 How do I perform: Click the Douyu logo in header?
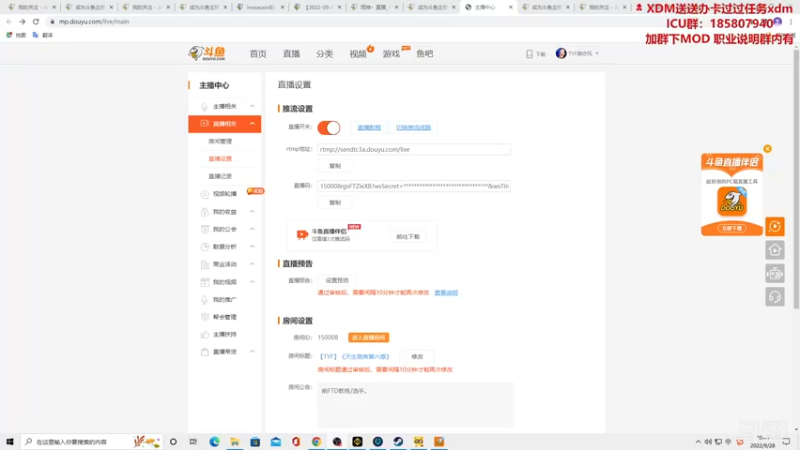click(207, 54)
